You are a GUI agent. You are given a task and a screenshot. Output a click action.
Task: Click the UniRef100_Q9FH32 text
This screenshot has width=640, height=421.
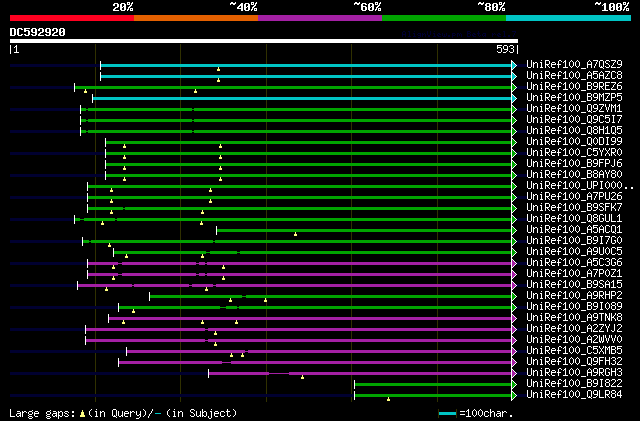[574, 362]
